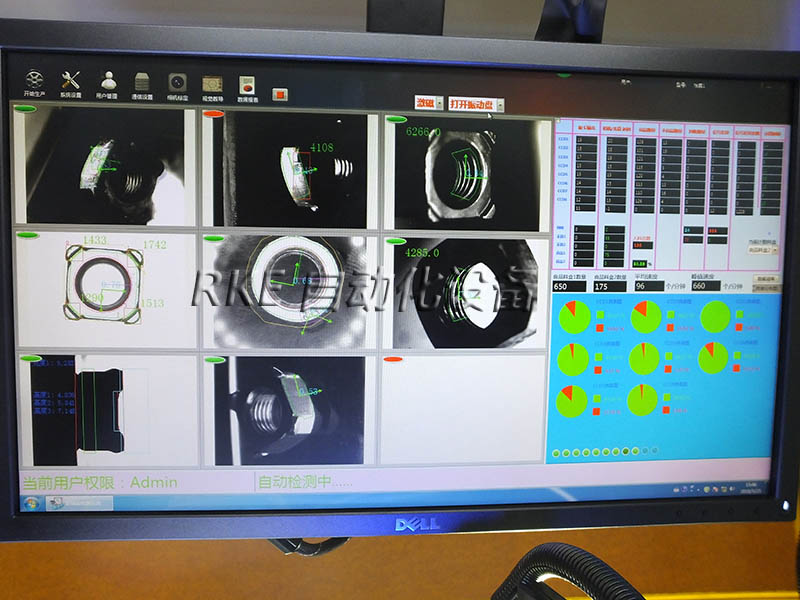Open 数据报表 data report icon
The height and width of the screenshot is (600, 800).
(247, 86)
